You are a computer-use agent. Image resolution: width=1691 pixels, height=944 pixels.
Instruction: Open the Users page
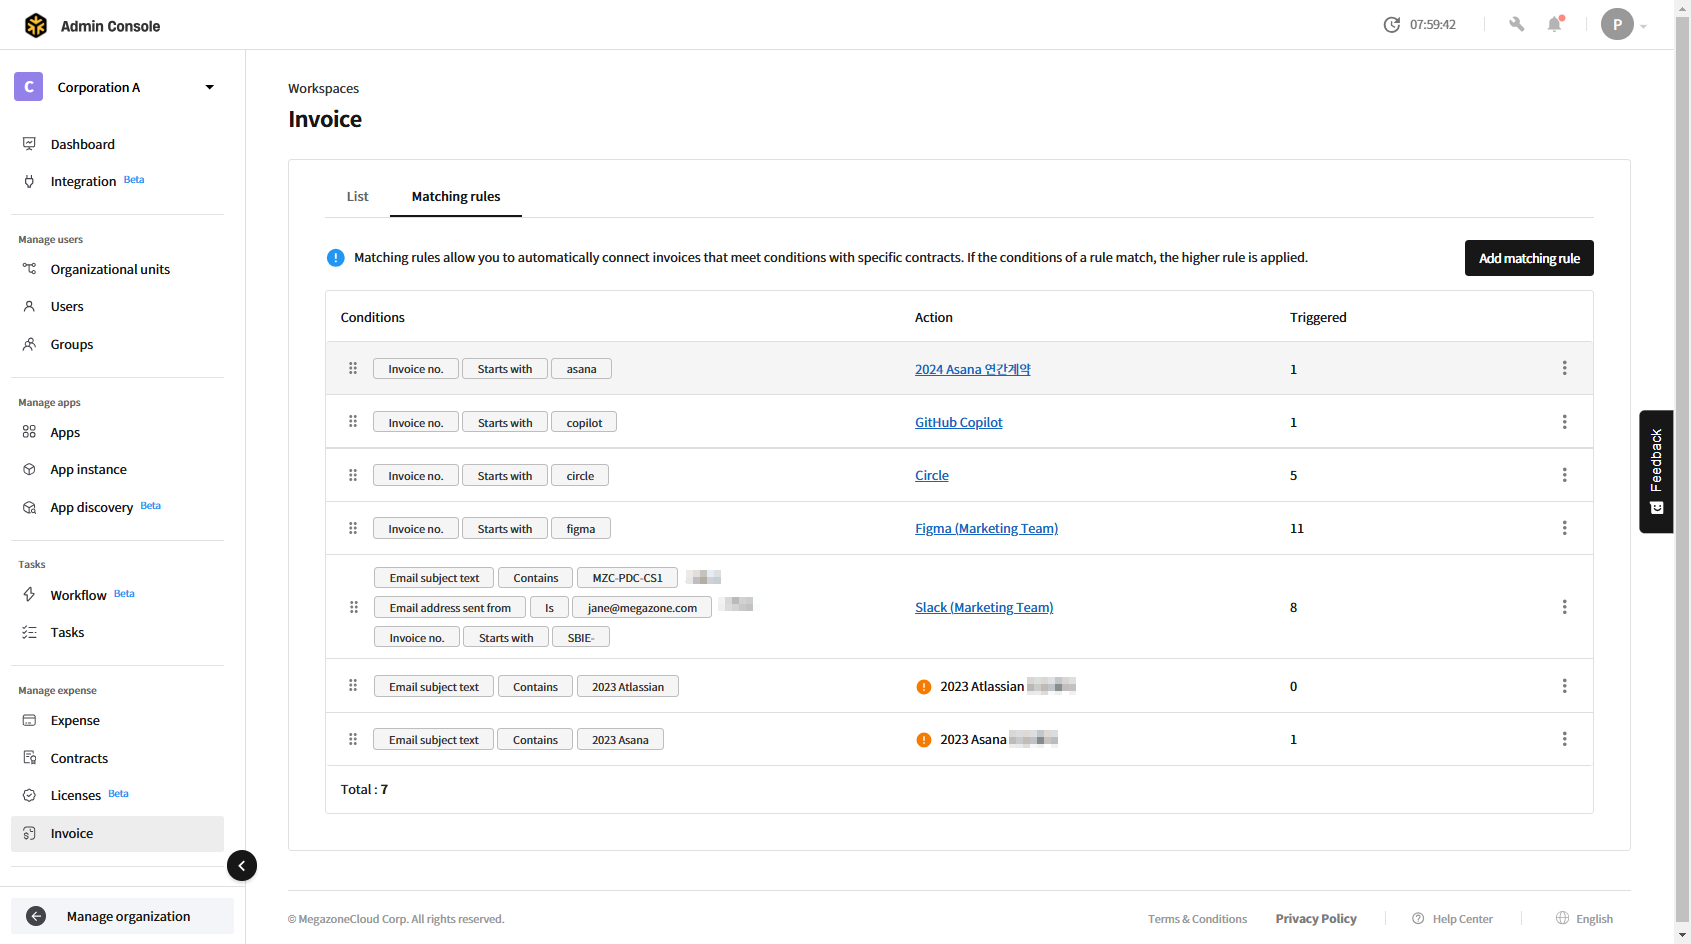click(x=67, y=306)
